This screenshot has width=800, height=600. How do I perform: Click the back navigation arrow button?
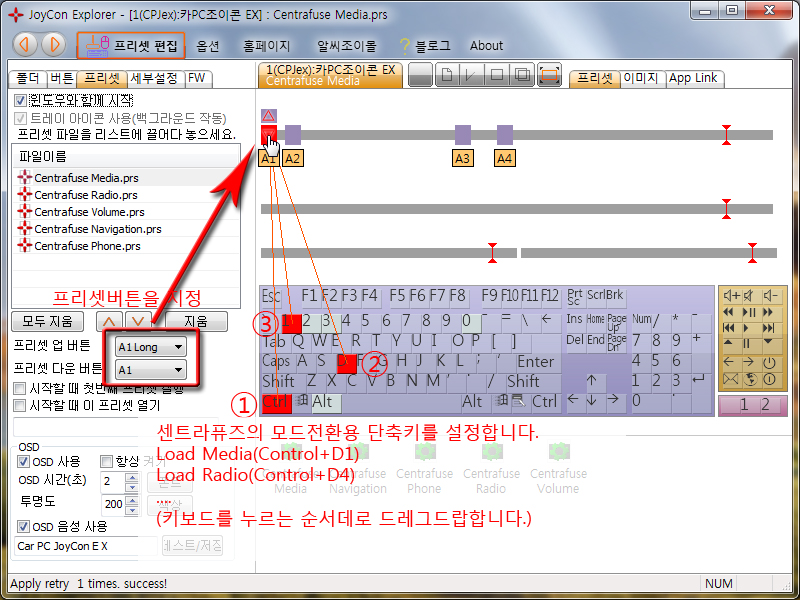point(24,45)
